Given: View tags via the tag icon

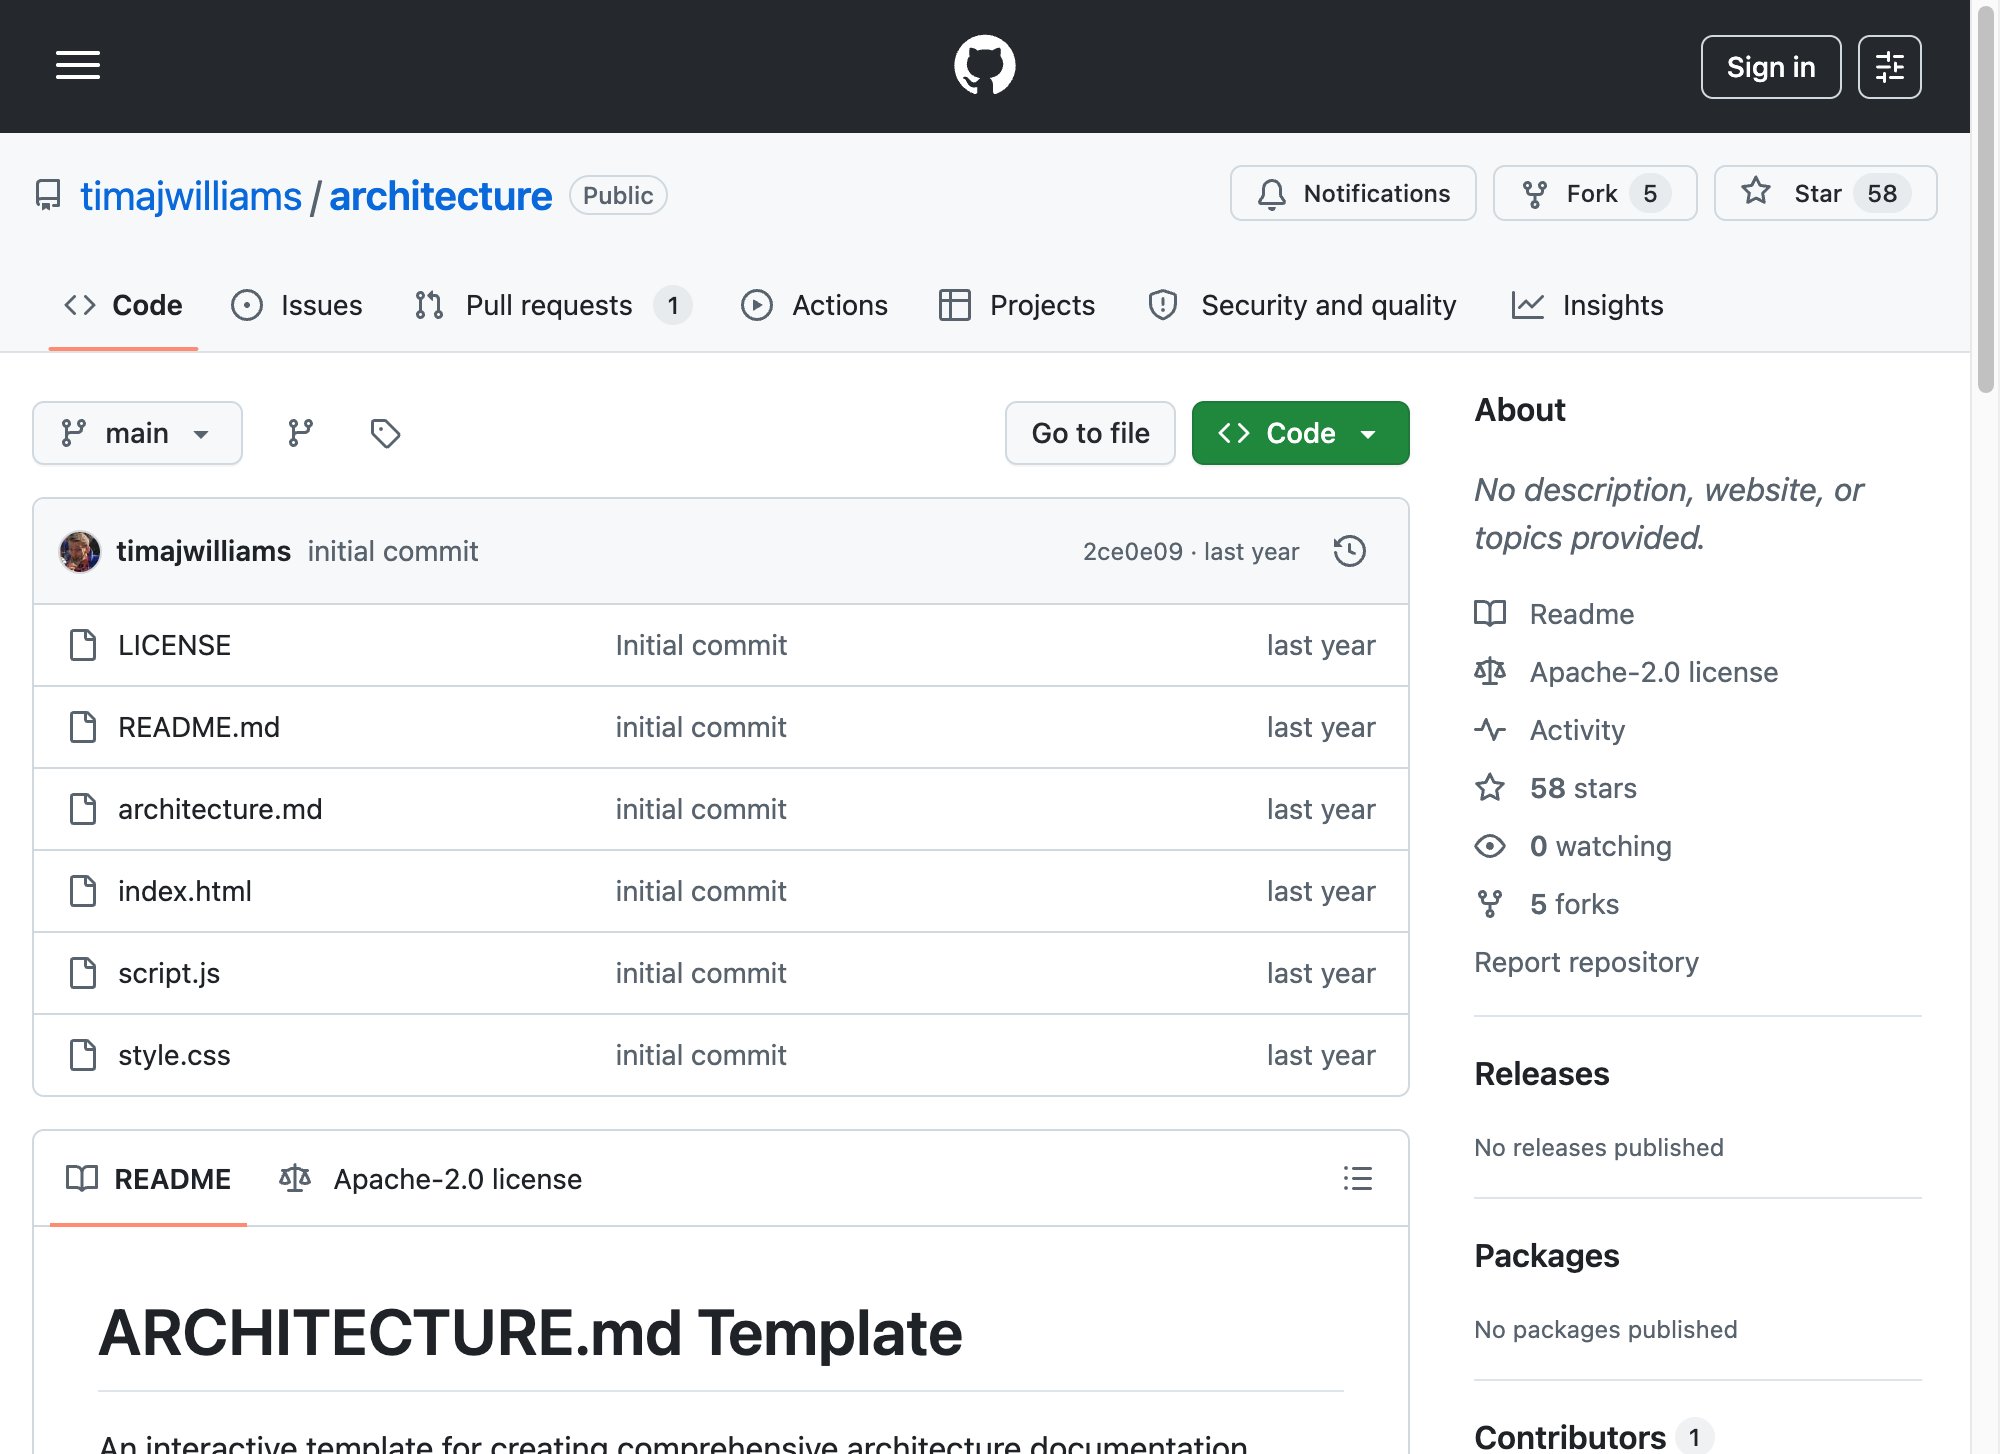Looking at the screenshot, I should click(385, 433).
